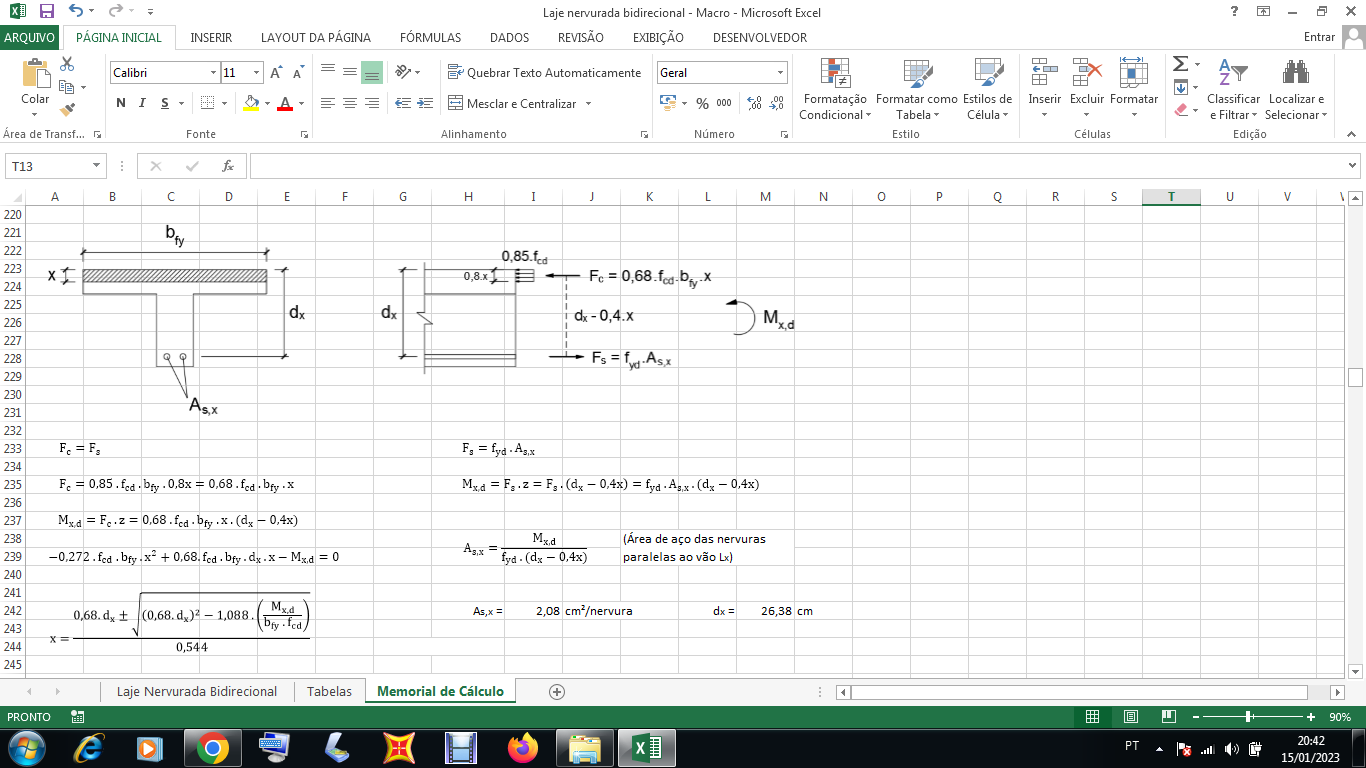Click the macro recording icon in status bar
1366x768 pixels.
(x=78, y=717)
